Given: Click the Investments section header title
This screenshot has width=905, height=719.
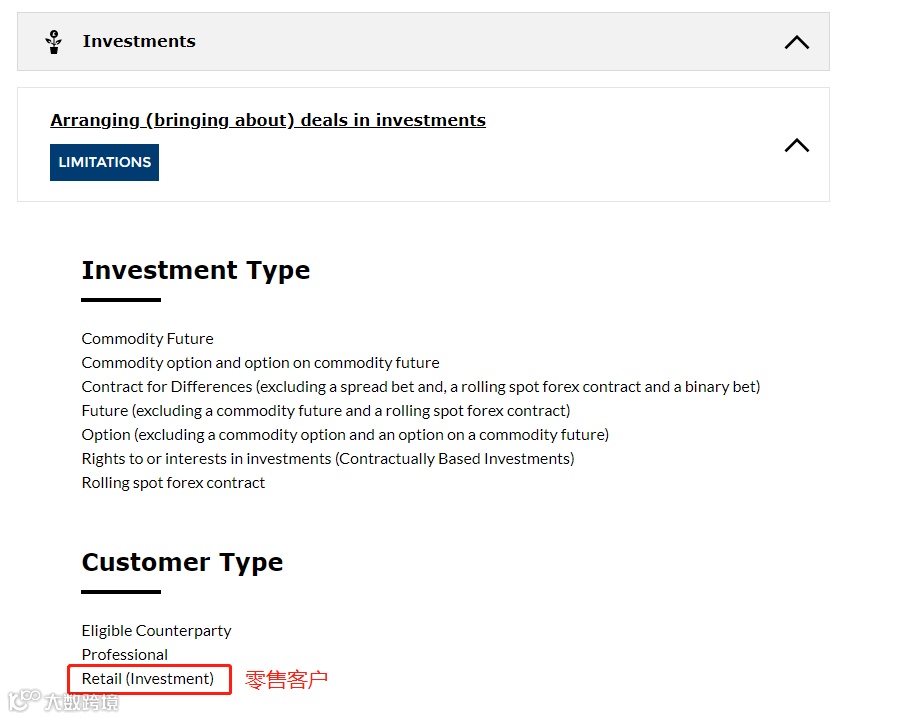Looking at the screenshot, I should tap(139, 41).
